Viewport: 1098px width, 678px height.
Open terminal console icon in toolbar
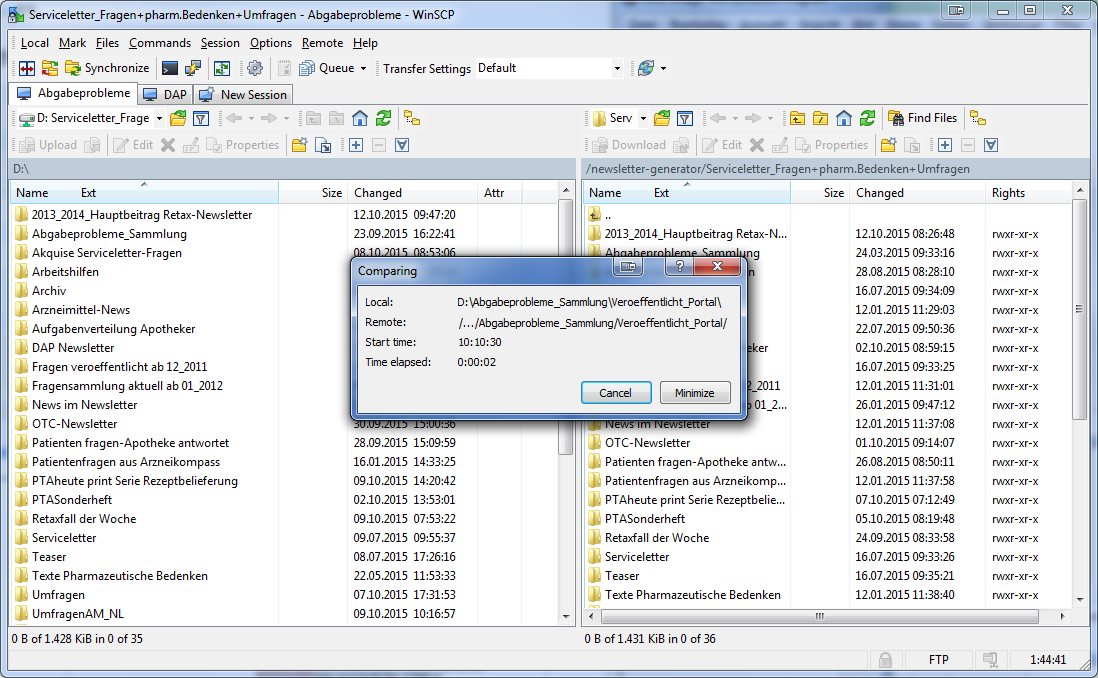pyautogui.click(x=170, y=68)
